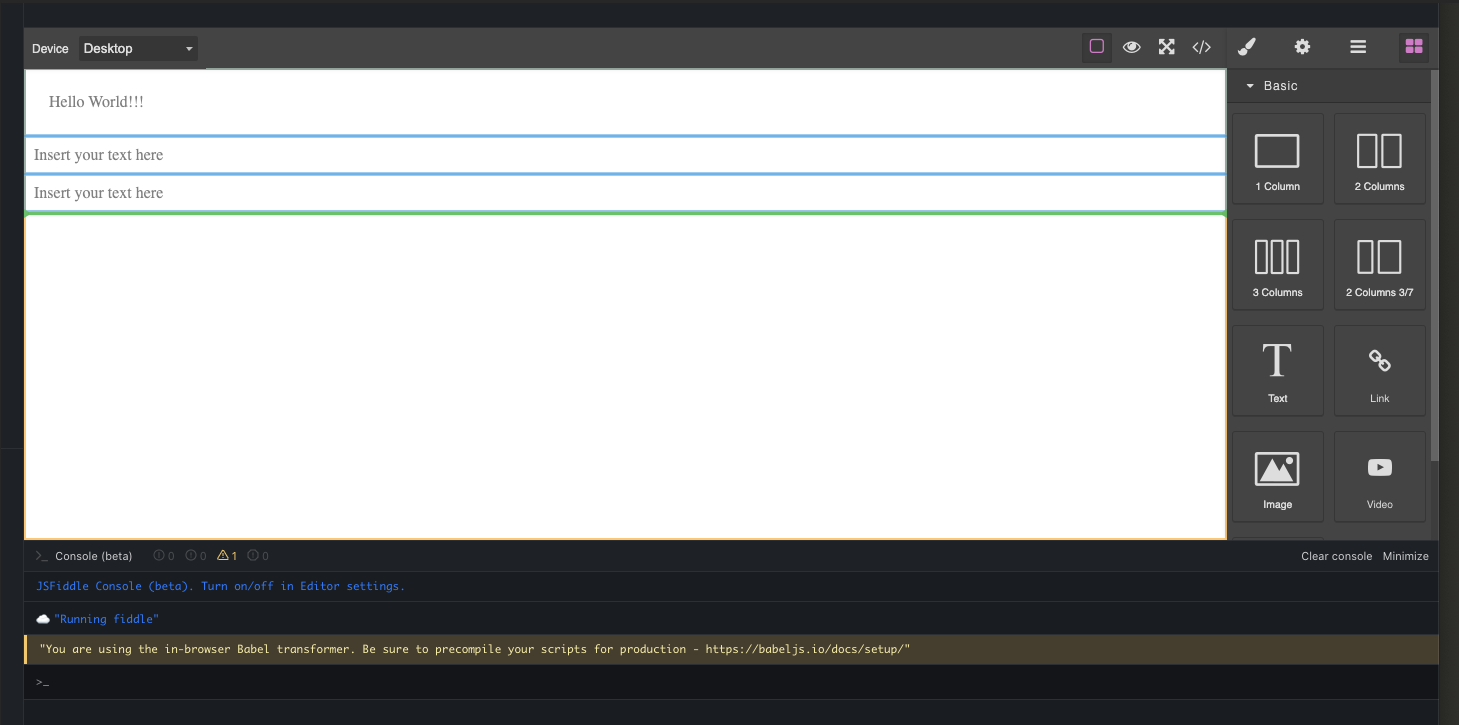Collapse the Basic blocks category
The image size is (1459, 725).
click(x=1250, y=85)
